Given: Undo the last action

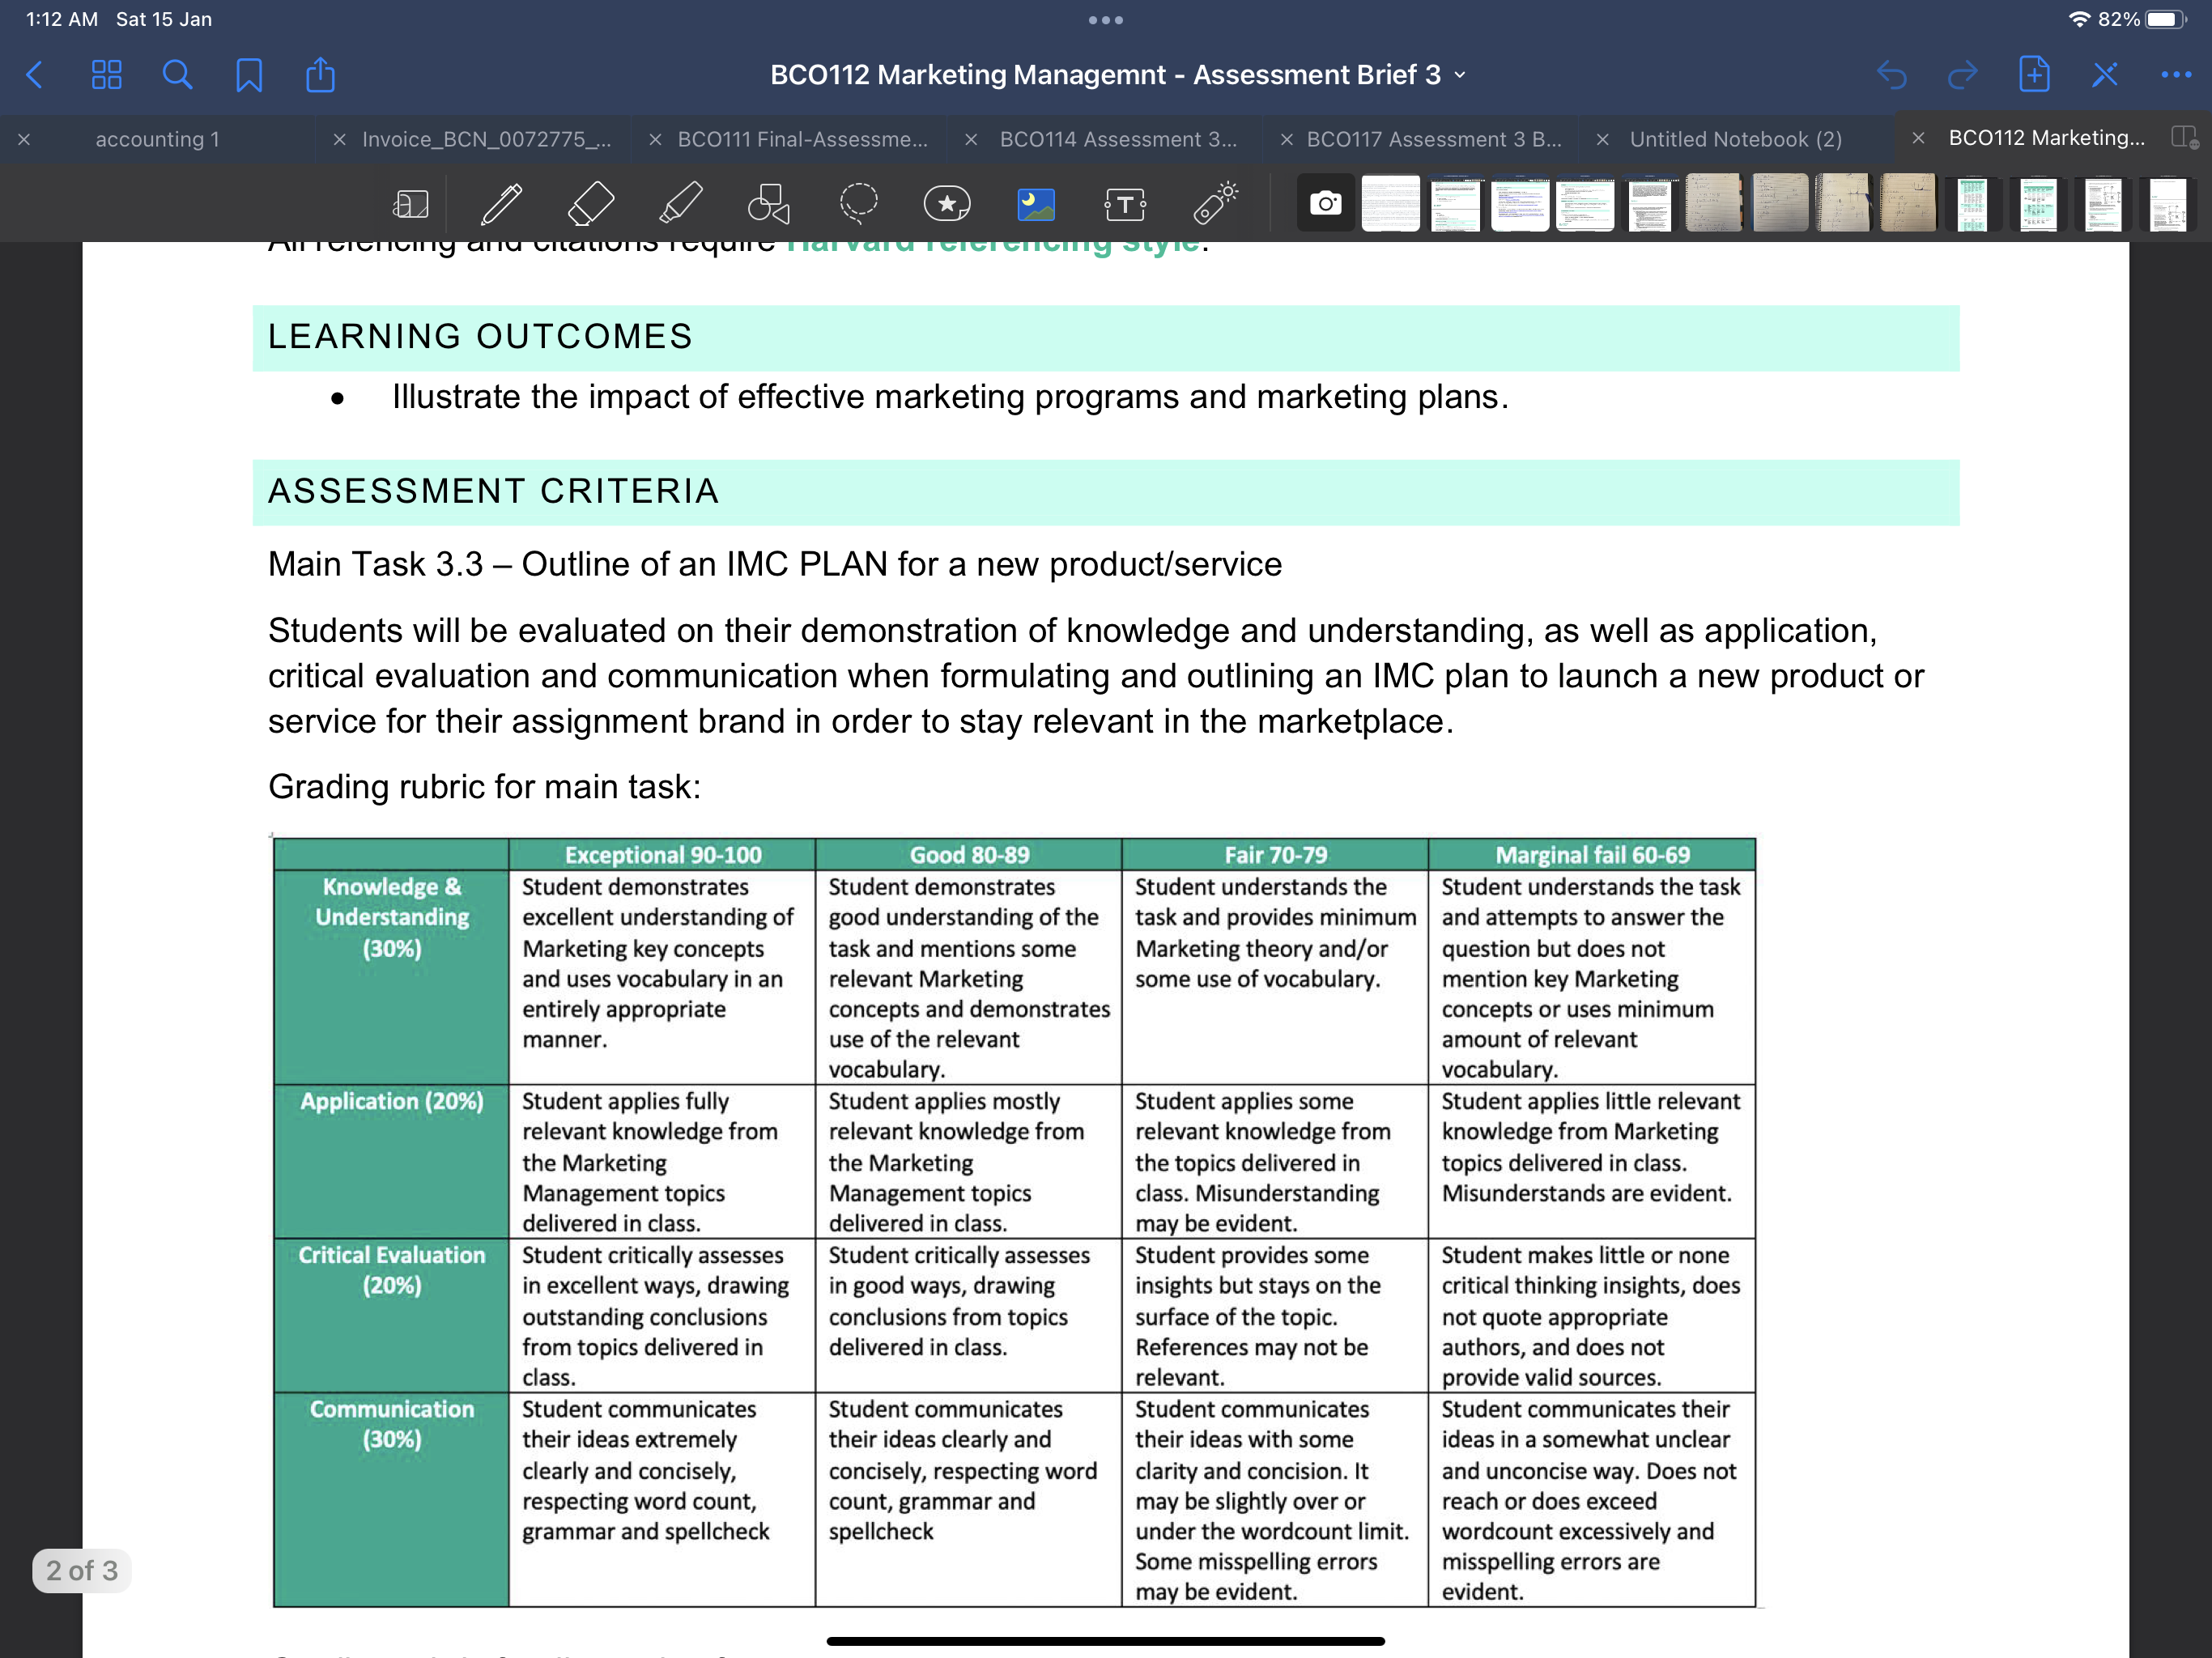Looking at the screenshot, I should click(1892, 75).
